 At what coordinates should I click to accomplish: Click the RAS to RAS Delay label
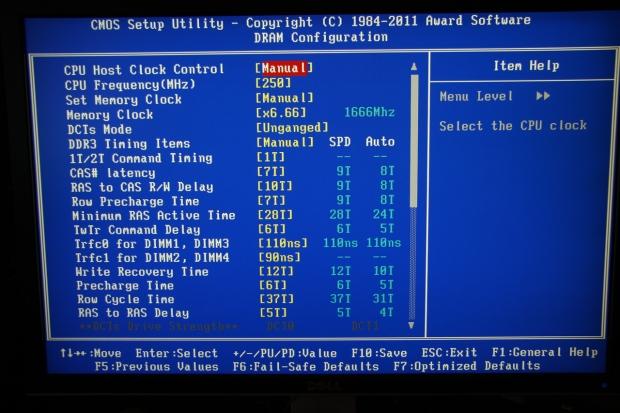(x=133, y=313)
